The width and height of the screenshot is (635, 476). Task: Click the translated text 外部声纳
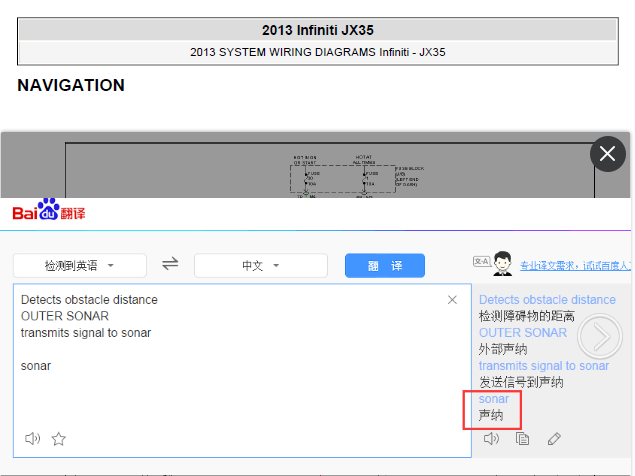503,349
